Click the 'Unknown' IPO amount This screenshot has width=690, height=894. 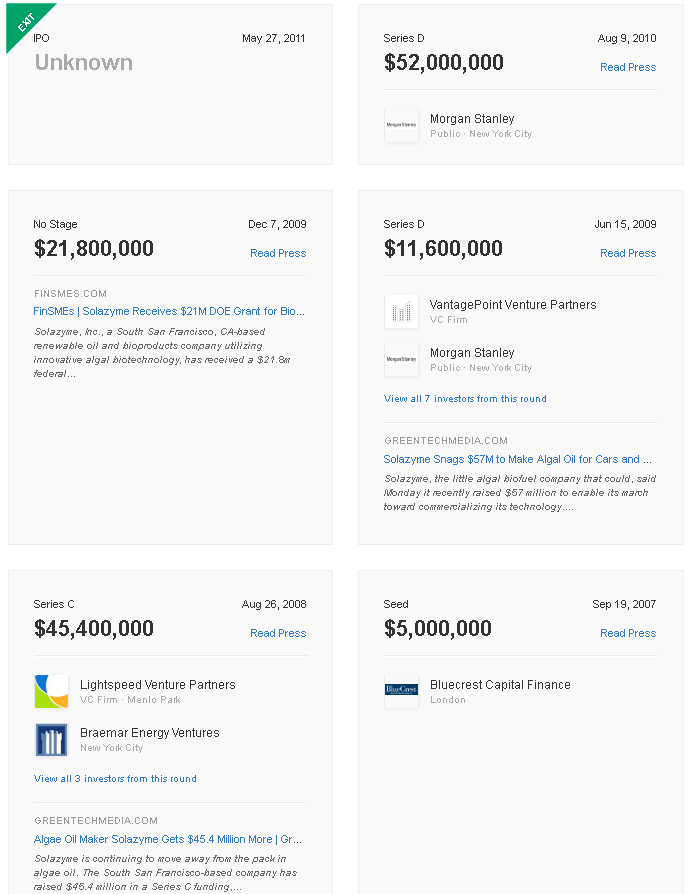tap(84, 62)
